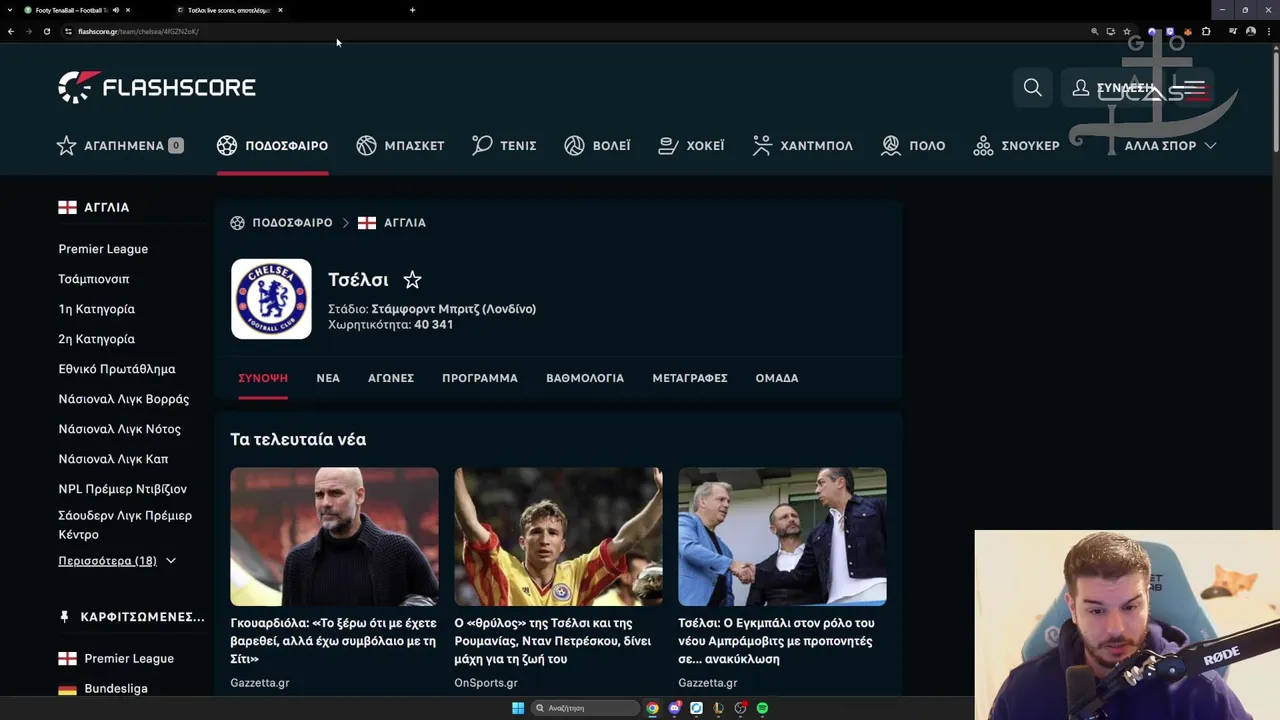This screenshot has width=1280, height=720.
Task: Open 1η Κατηγορία league link
Action: pos(97,309)
